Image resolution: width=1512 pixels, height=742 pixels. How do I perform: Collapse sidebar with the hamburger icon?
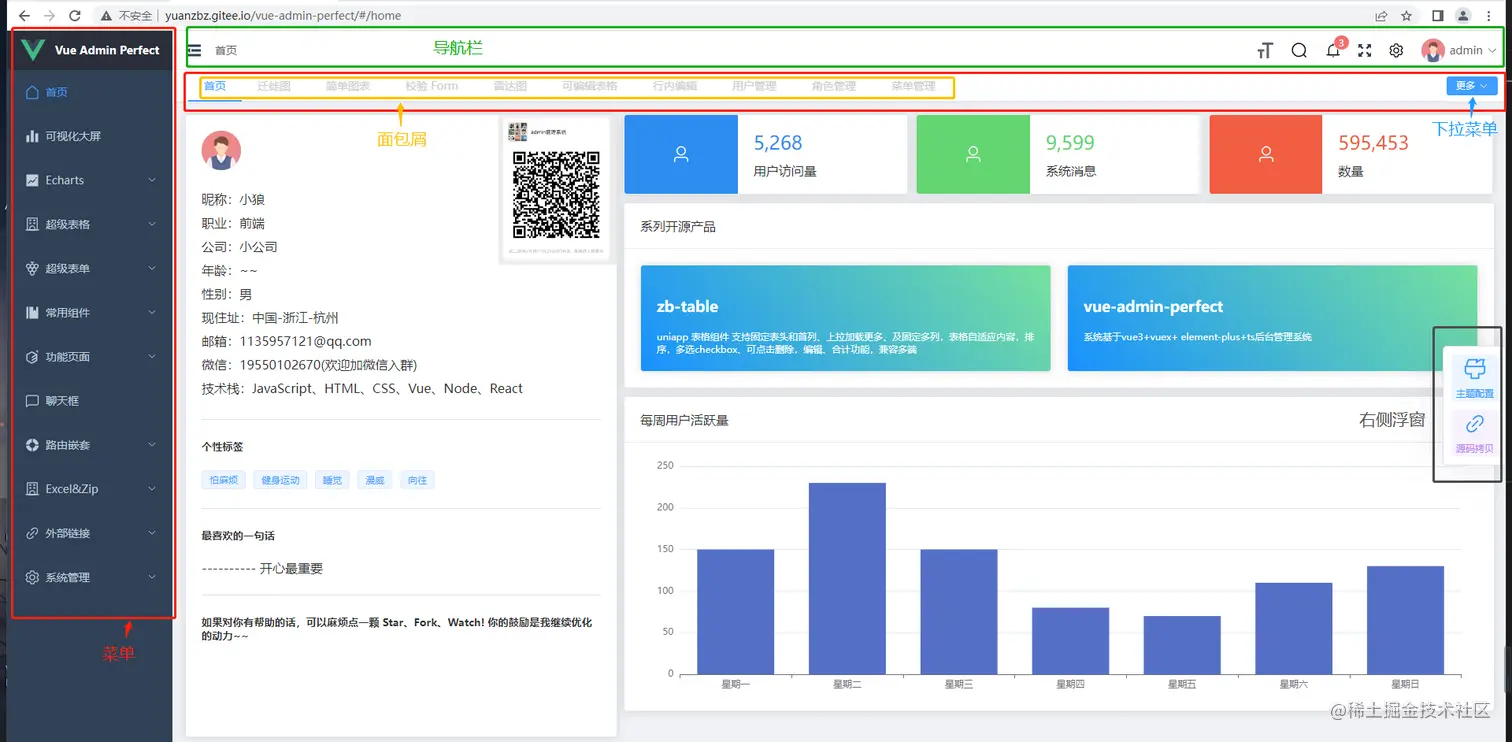tap(194, 50)
